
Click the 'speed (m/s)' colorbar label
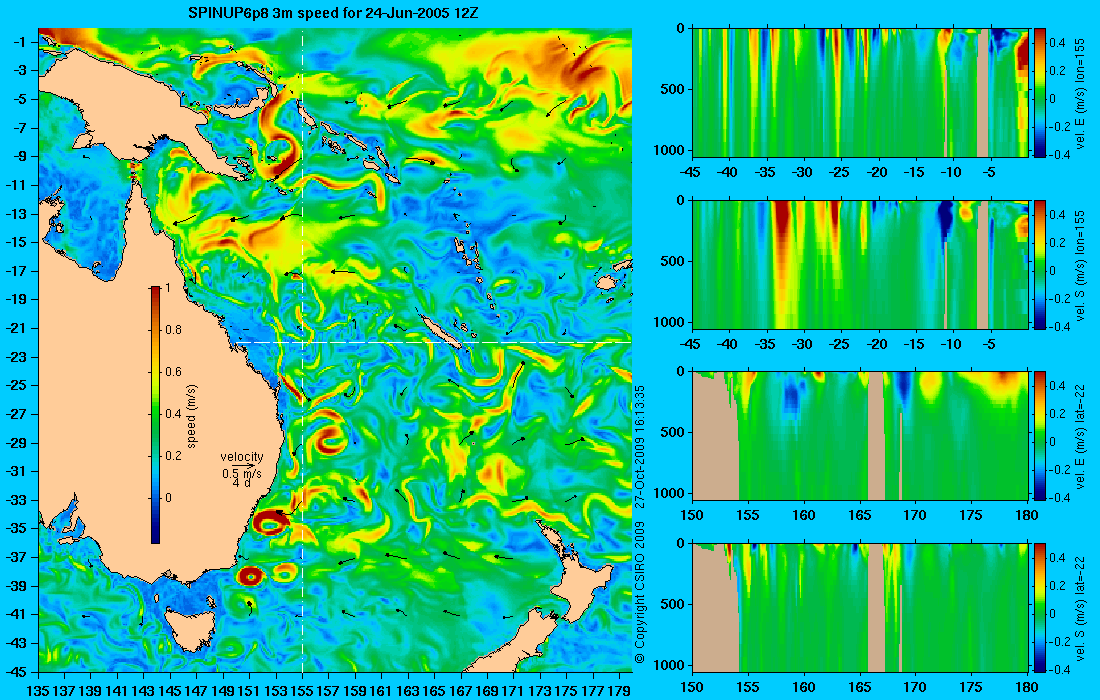(x=192, y=416)
